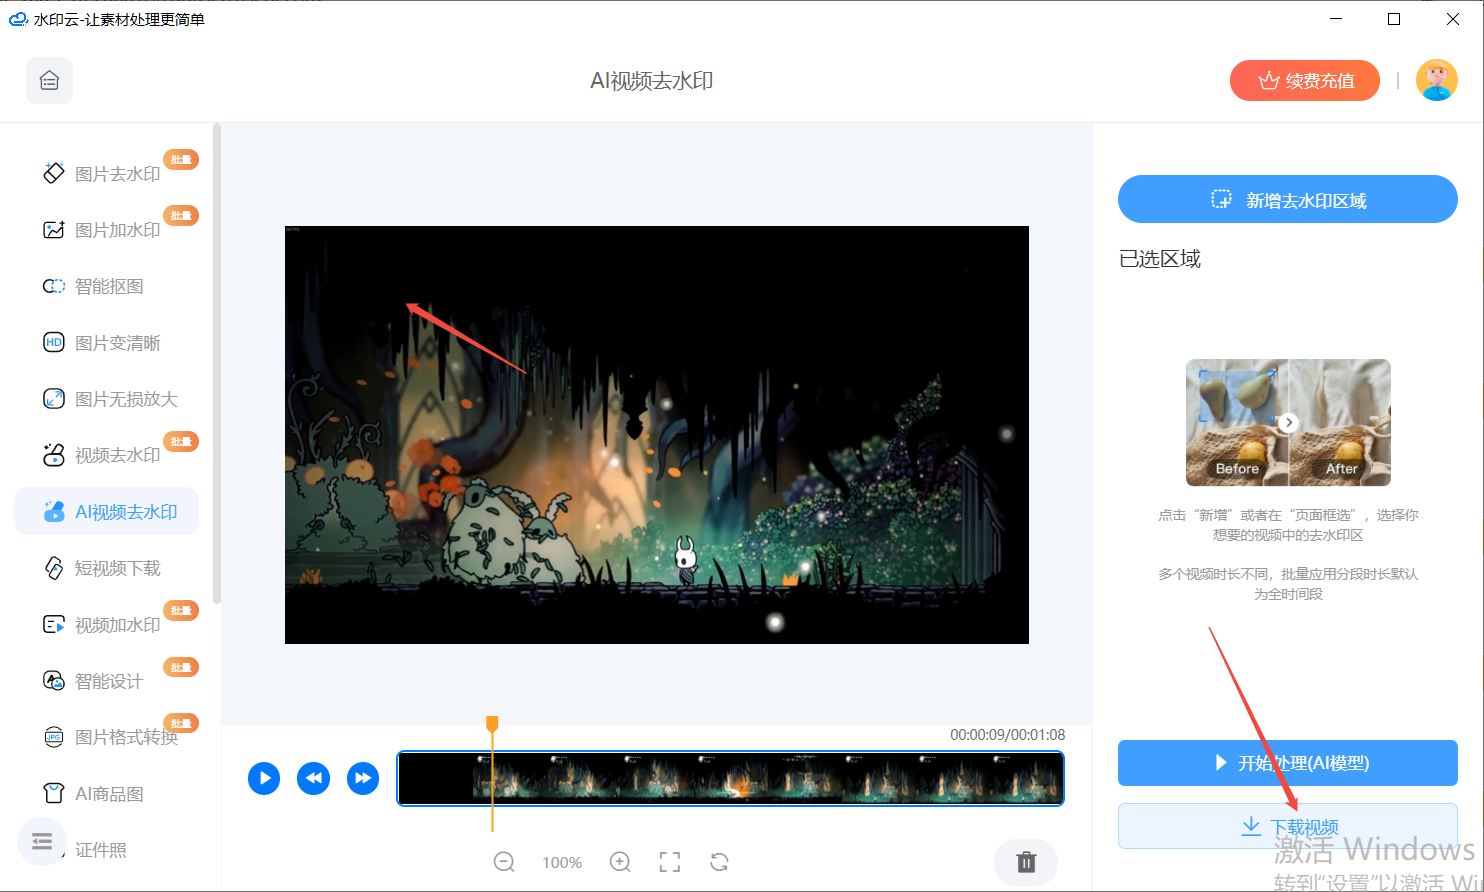Click the 图片去水印 eraser icon

(54, 173)
